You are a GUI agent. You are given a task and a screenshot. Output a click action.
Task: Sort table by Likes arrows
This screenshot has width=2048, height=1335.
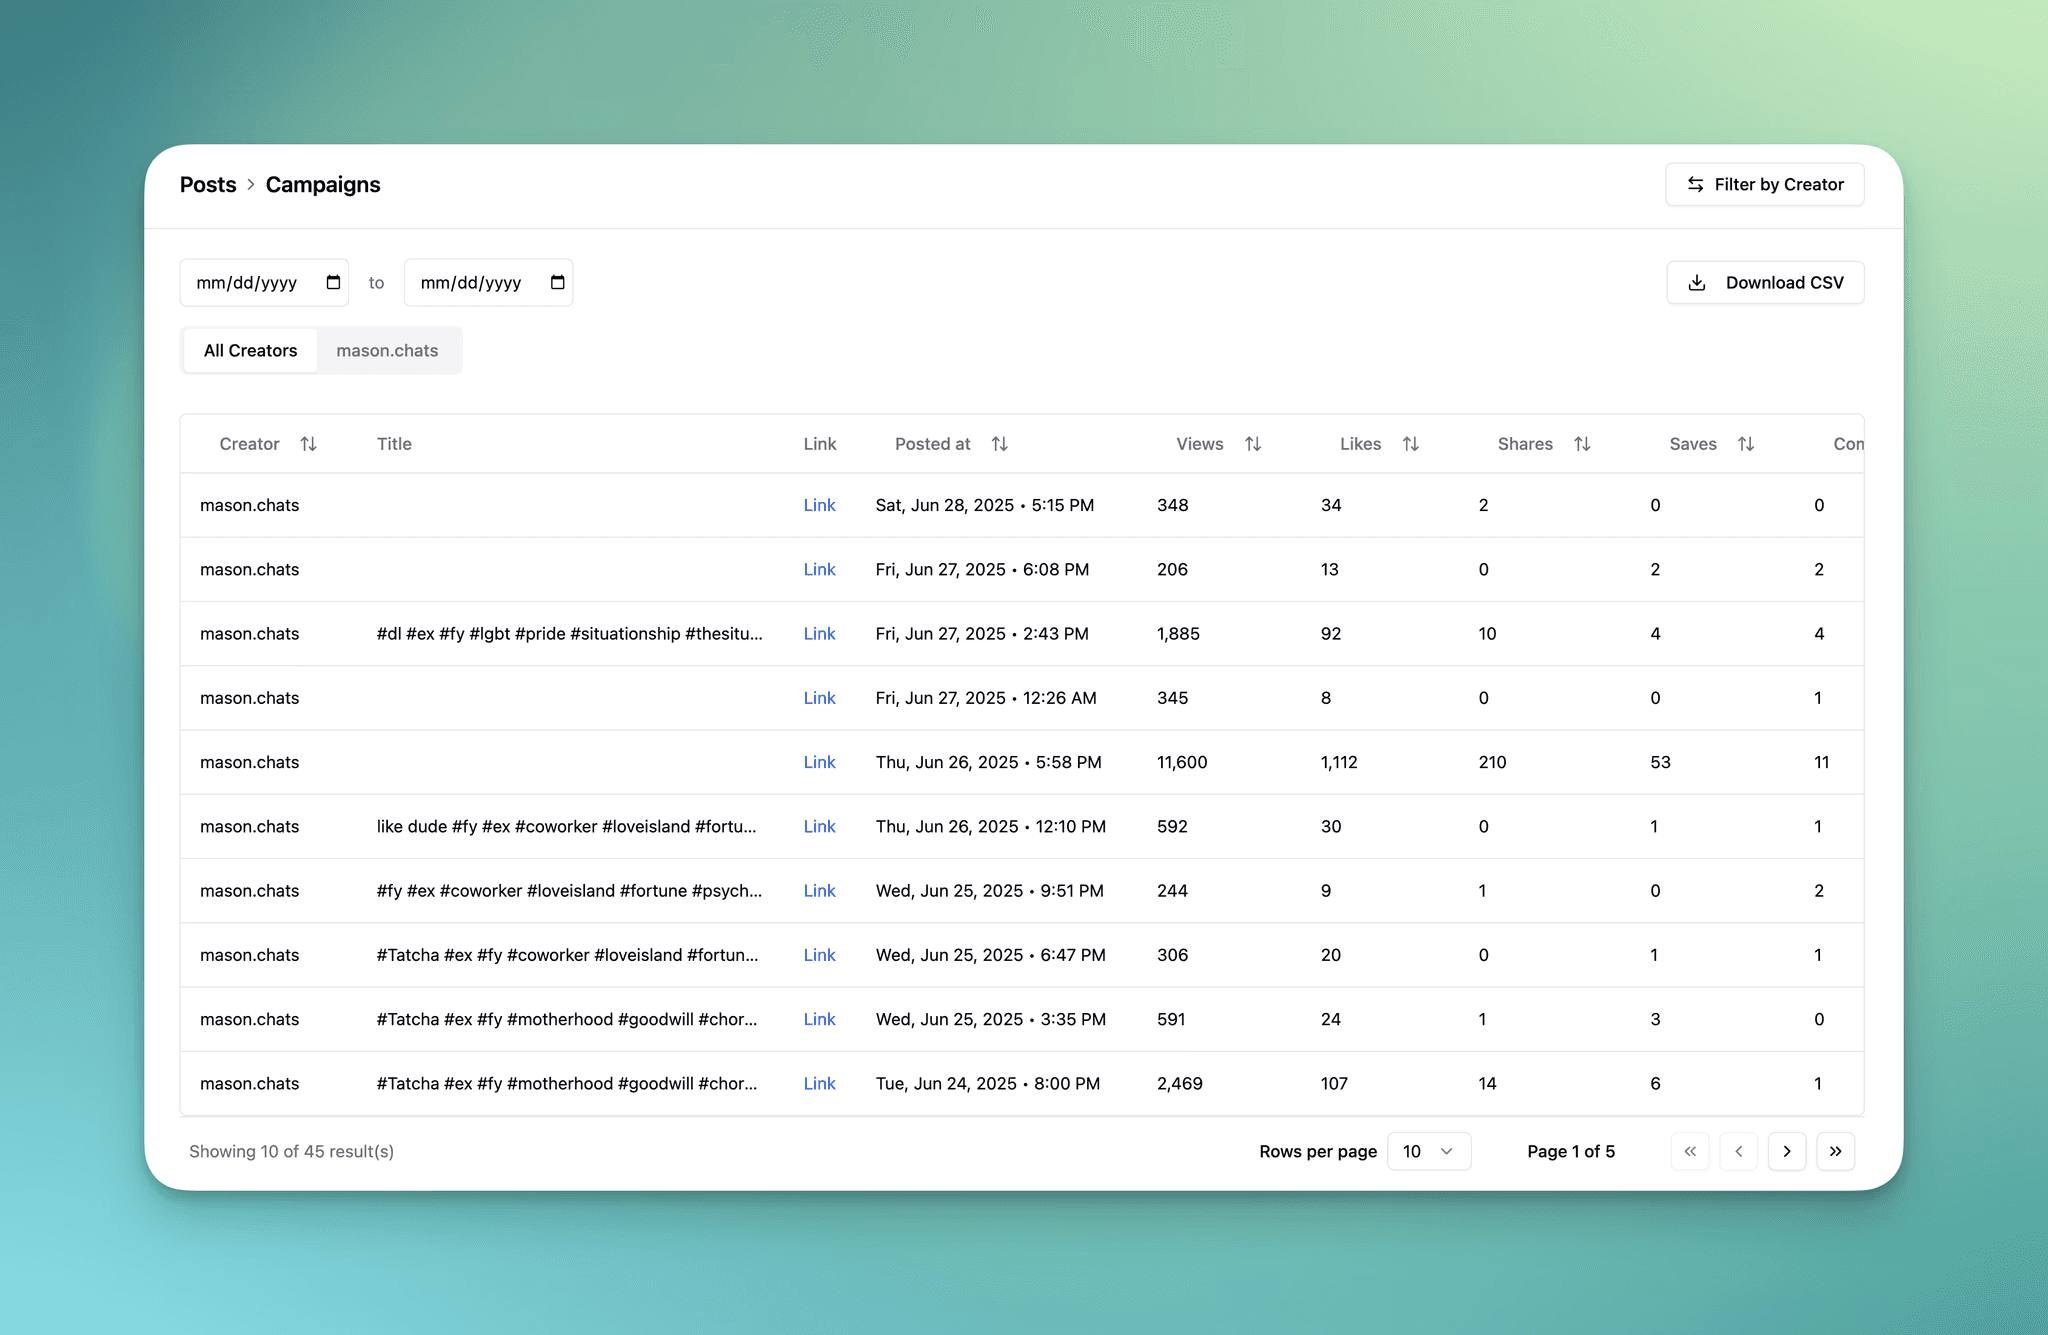coord(1410,444)
